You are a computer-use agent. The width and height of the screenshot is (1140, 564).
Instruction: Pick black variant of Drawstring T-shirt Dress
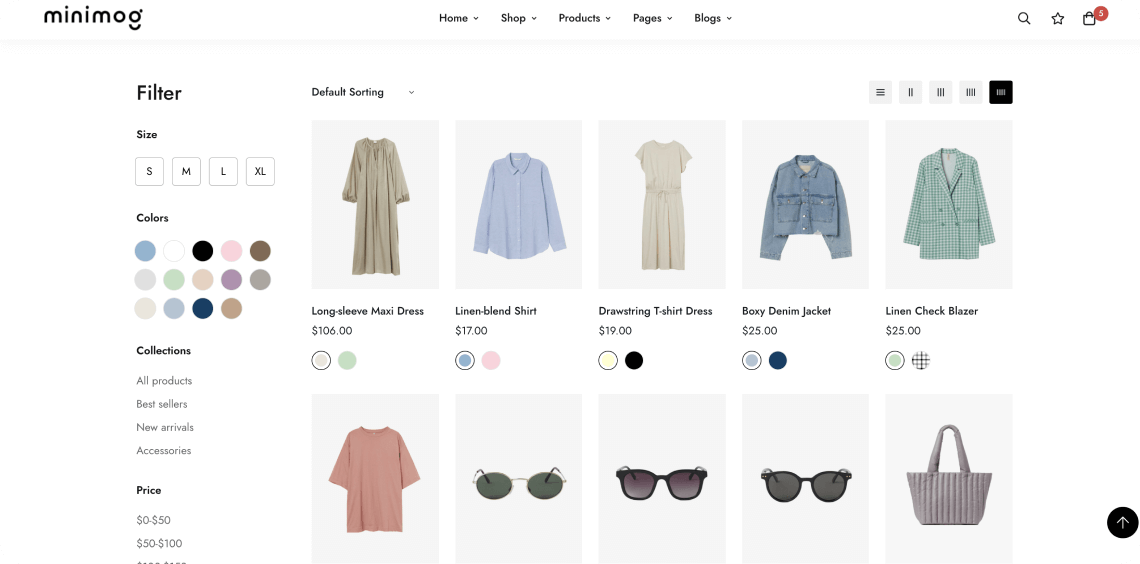pos(634,360)
